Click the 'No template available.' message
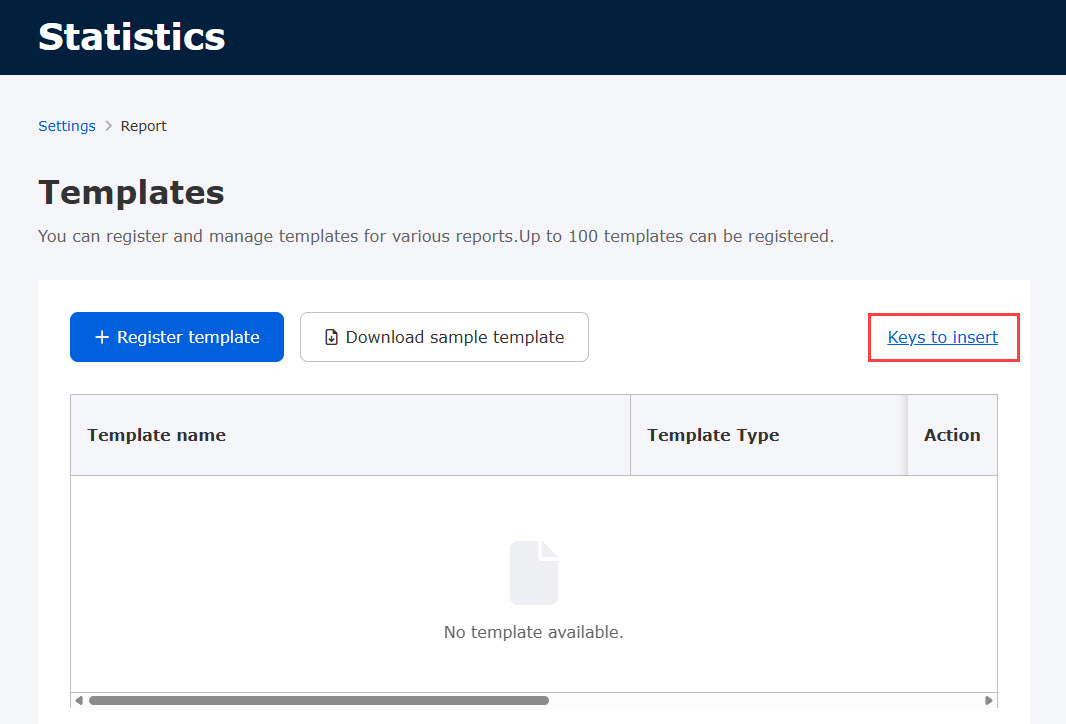Viewport: 1066px width, 724px height. coord(534,632)
